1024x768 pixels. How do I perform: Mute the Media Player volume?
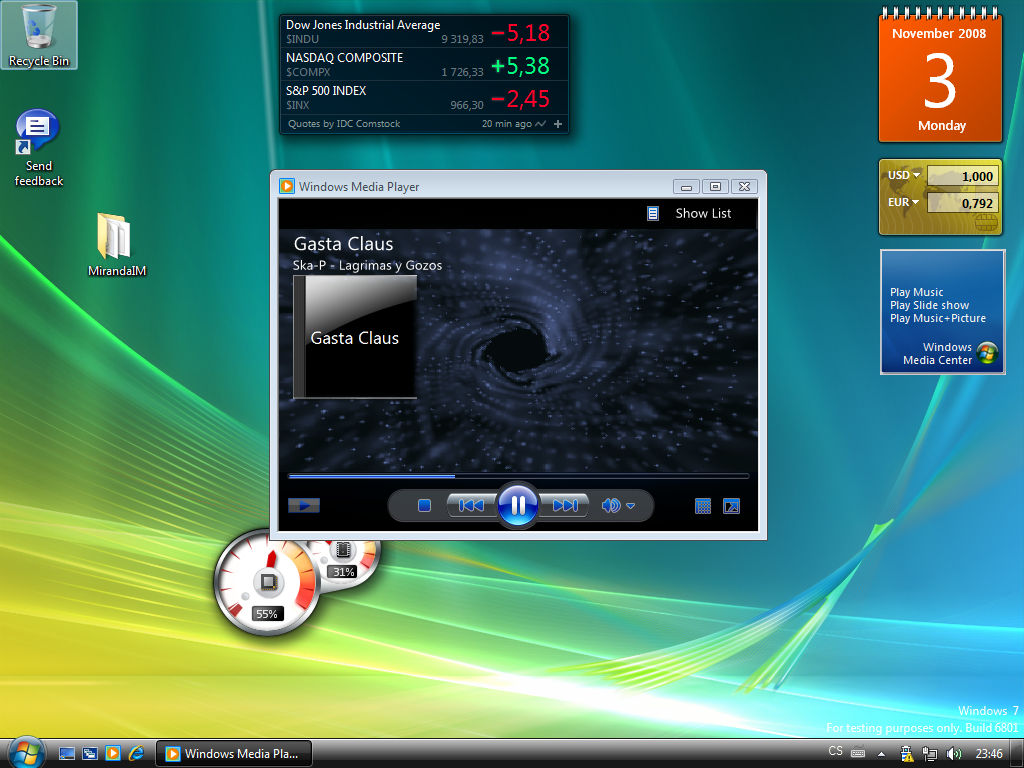pos(611,505)
